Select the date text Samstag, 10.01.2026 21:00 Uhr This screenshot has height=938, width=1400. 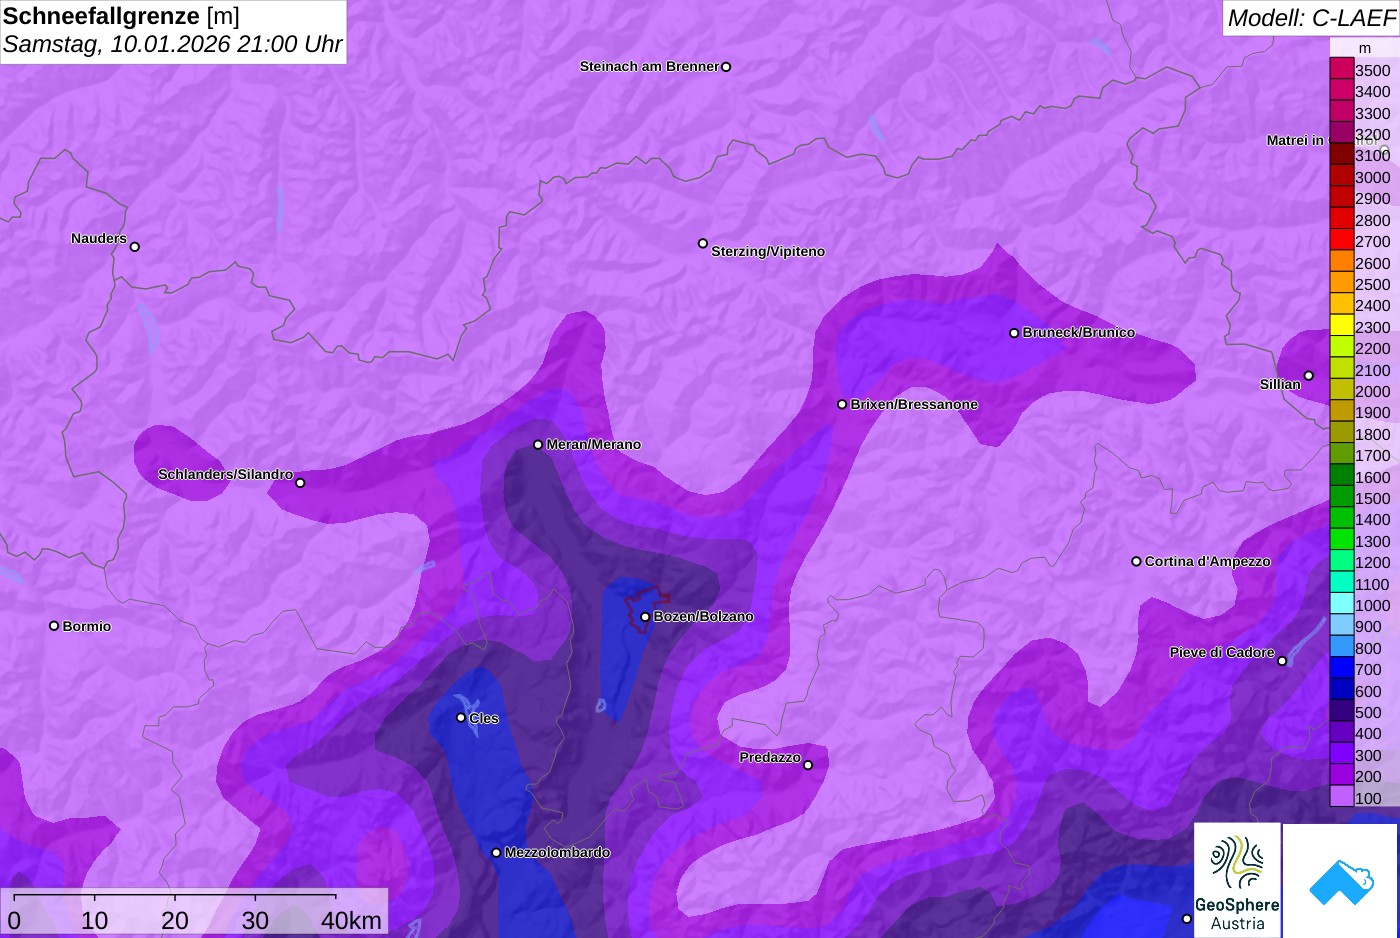[172, 44]
